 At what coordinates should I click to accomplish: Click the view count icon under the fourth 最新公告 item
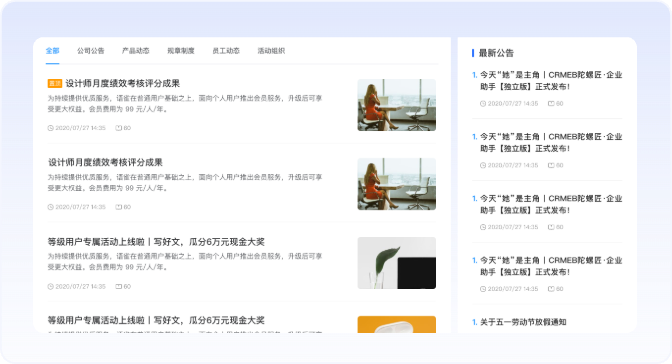(x=551, y=289)
